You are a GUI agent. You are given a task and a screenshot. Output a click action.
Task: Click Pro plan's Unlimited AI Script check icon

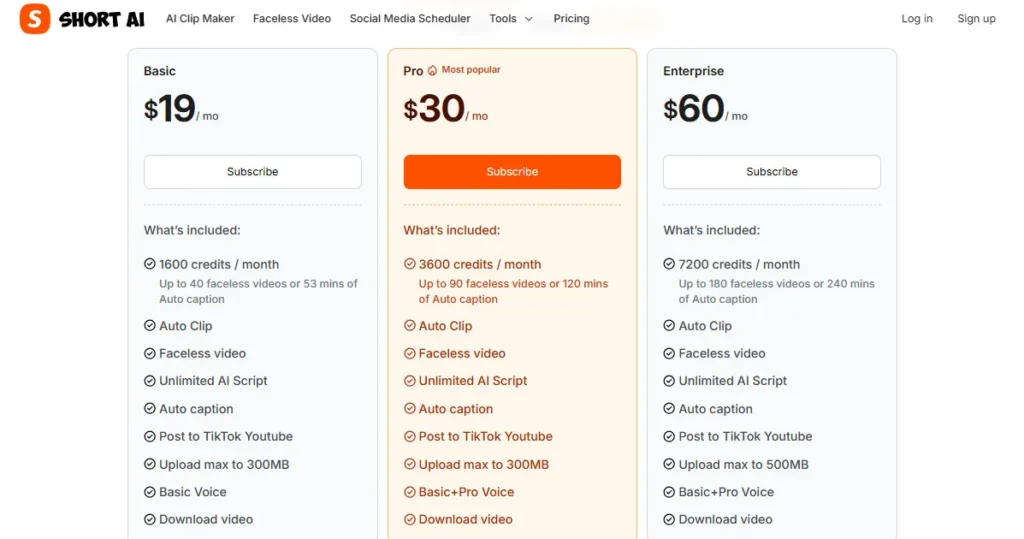pyautogui.click(x=410, y=381)
